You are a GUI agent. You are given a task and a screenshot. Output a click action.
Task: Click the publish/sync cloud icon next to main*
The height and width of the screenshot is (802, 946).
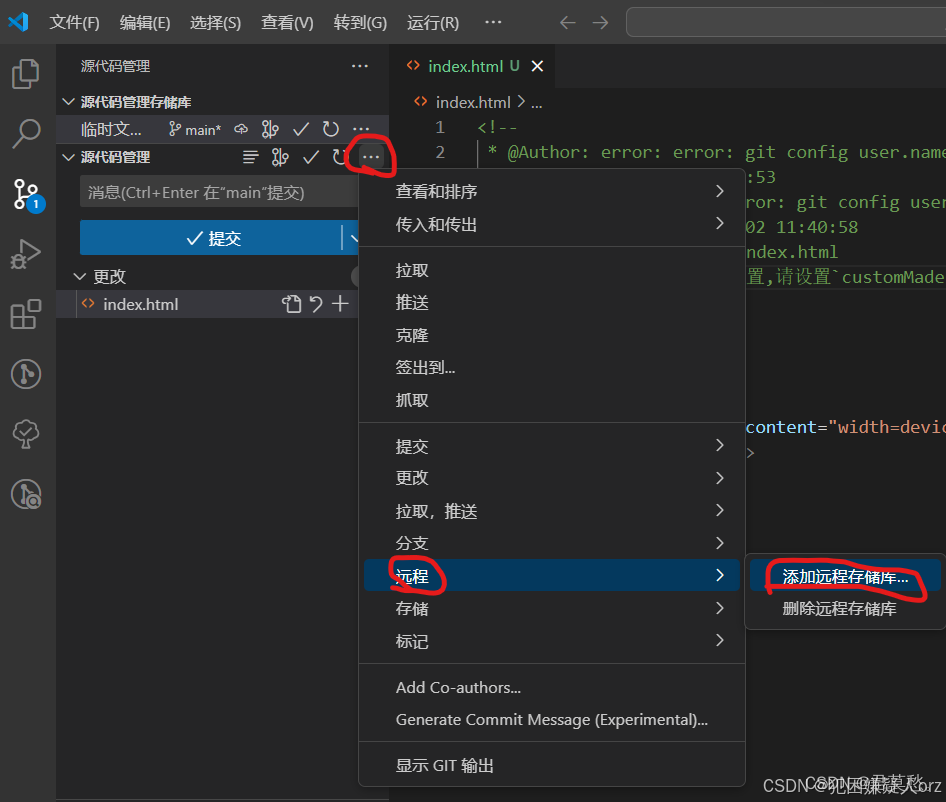[x=240, y=129]
